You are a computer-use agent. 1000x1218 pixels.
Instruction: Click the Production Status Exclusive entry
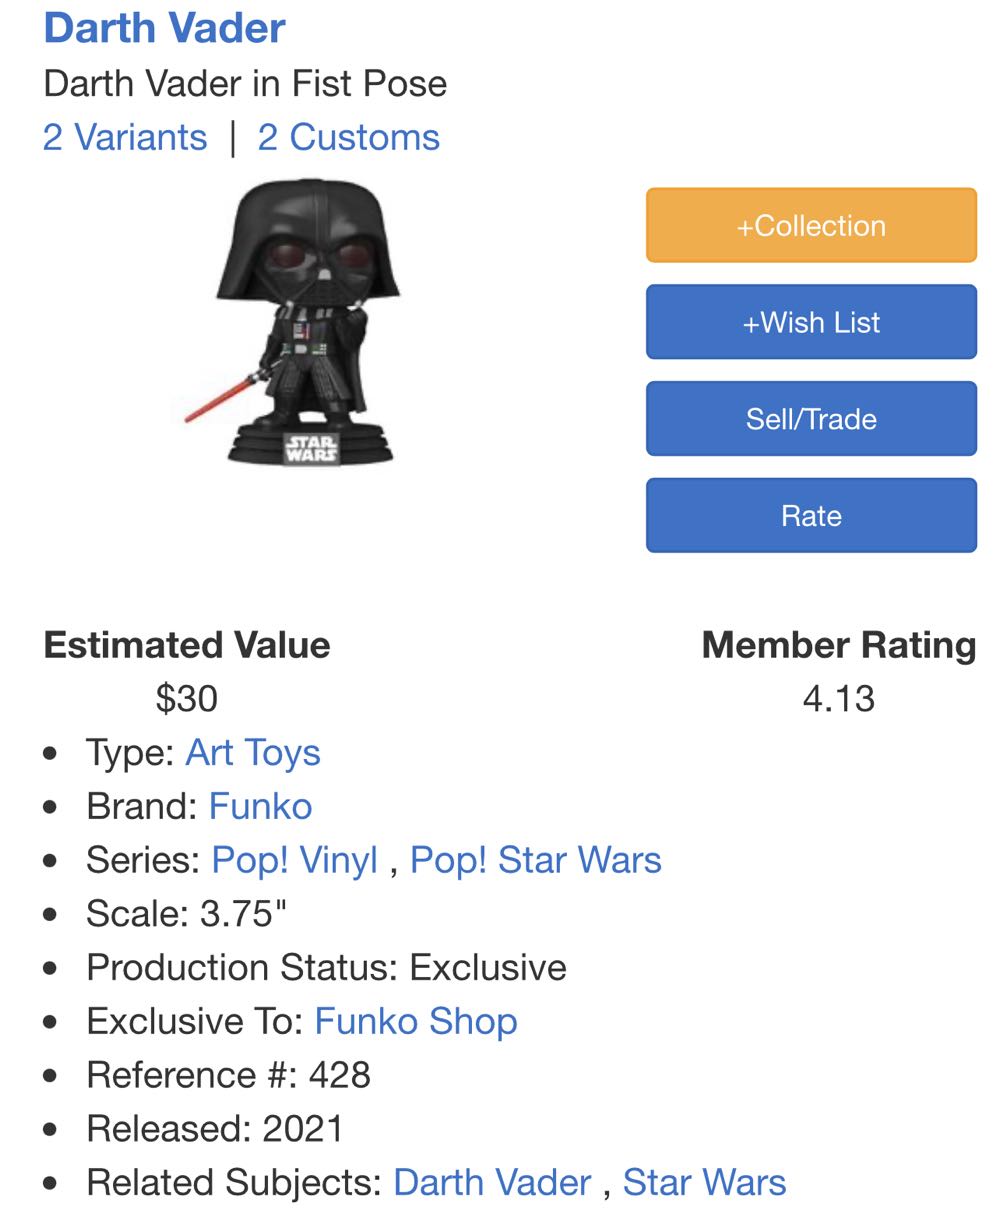[327, 968]
